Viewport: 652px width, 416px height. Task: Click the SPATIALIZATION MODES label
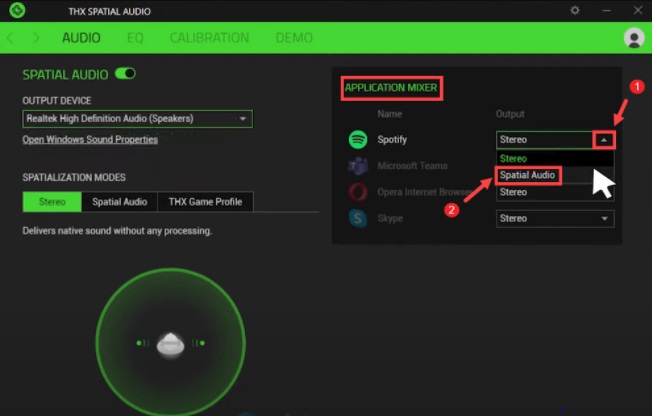(74, 178)
